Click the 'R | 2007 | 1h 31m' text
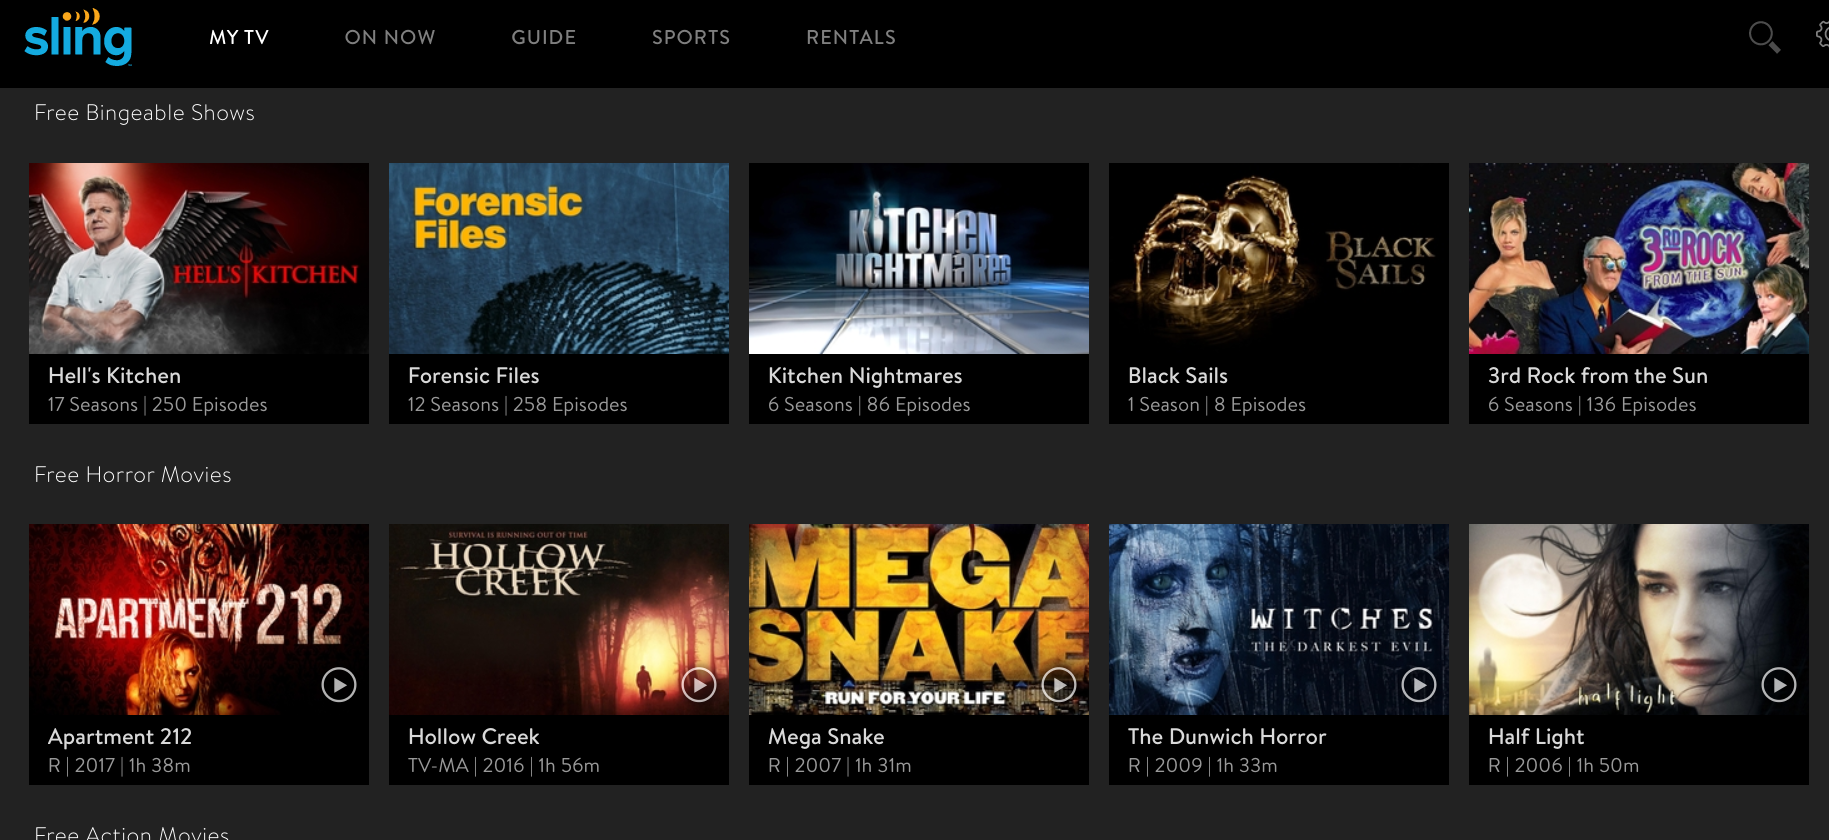The width and height of the screenshot is (1829, 840). pos(840,766)
